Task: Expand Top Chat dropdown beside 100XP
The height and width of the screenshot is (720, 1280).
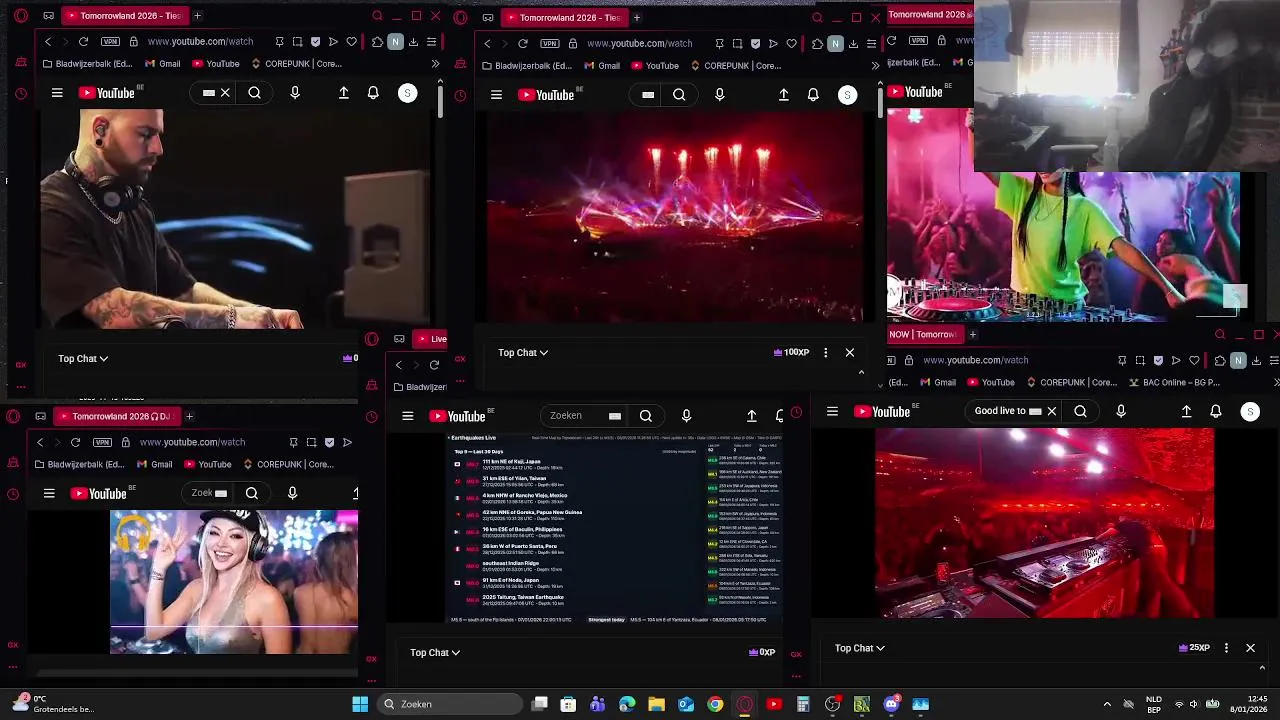Action: pos(523,352)
